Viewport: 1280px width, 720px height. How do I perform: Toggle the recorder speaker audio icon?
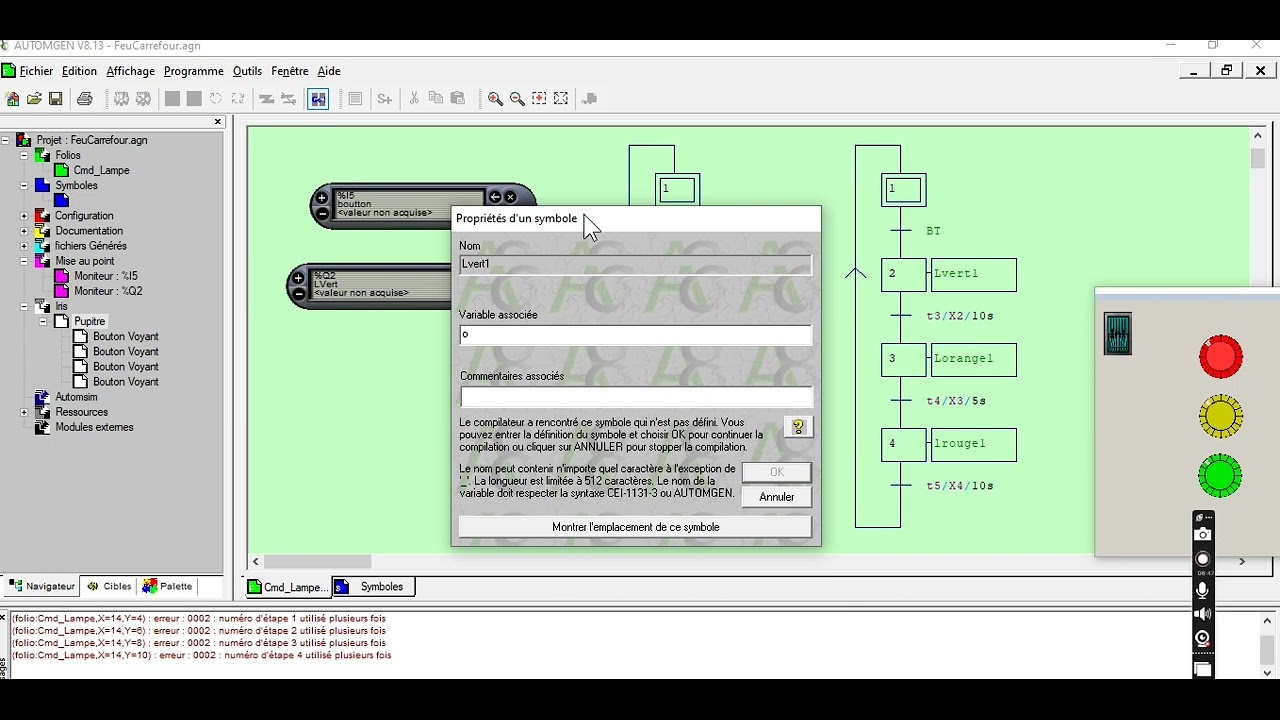[x=1203, y=614]
